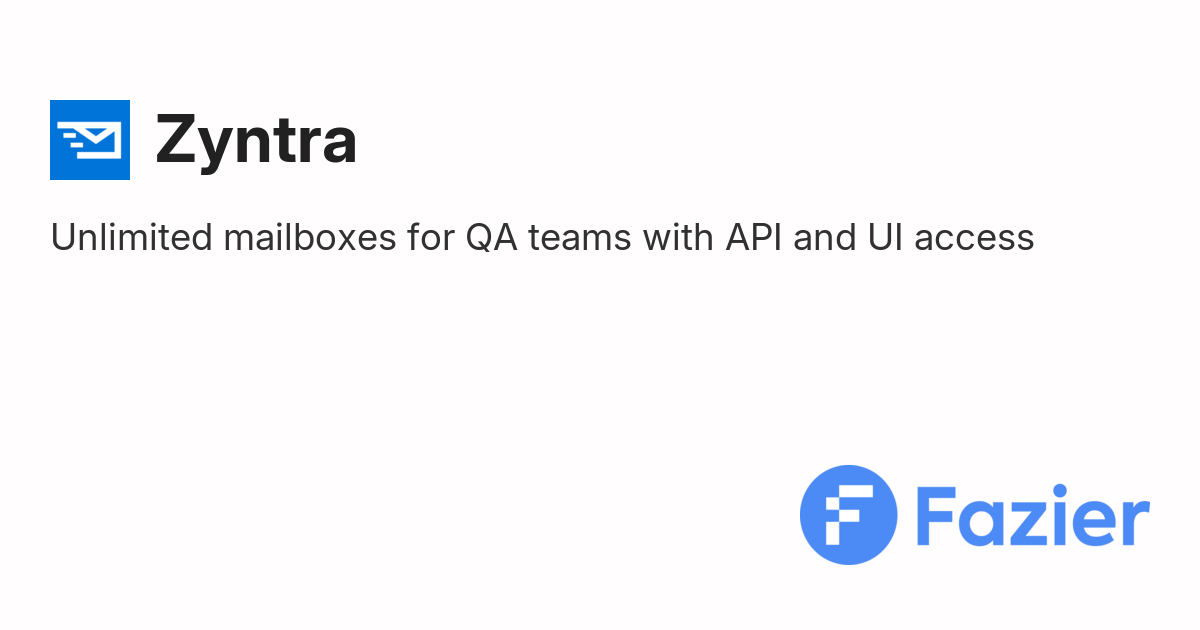
Task: Open the Zyntra title heading
Action: pos(256,140)
